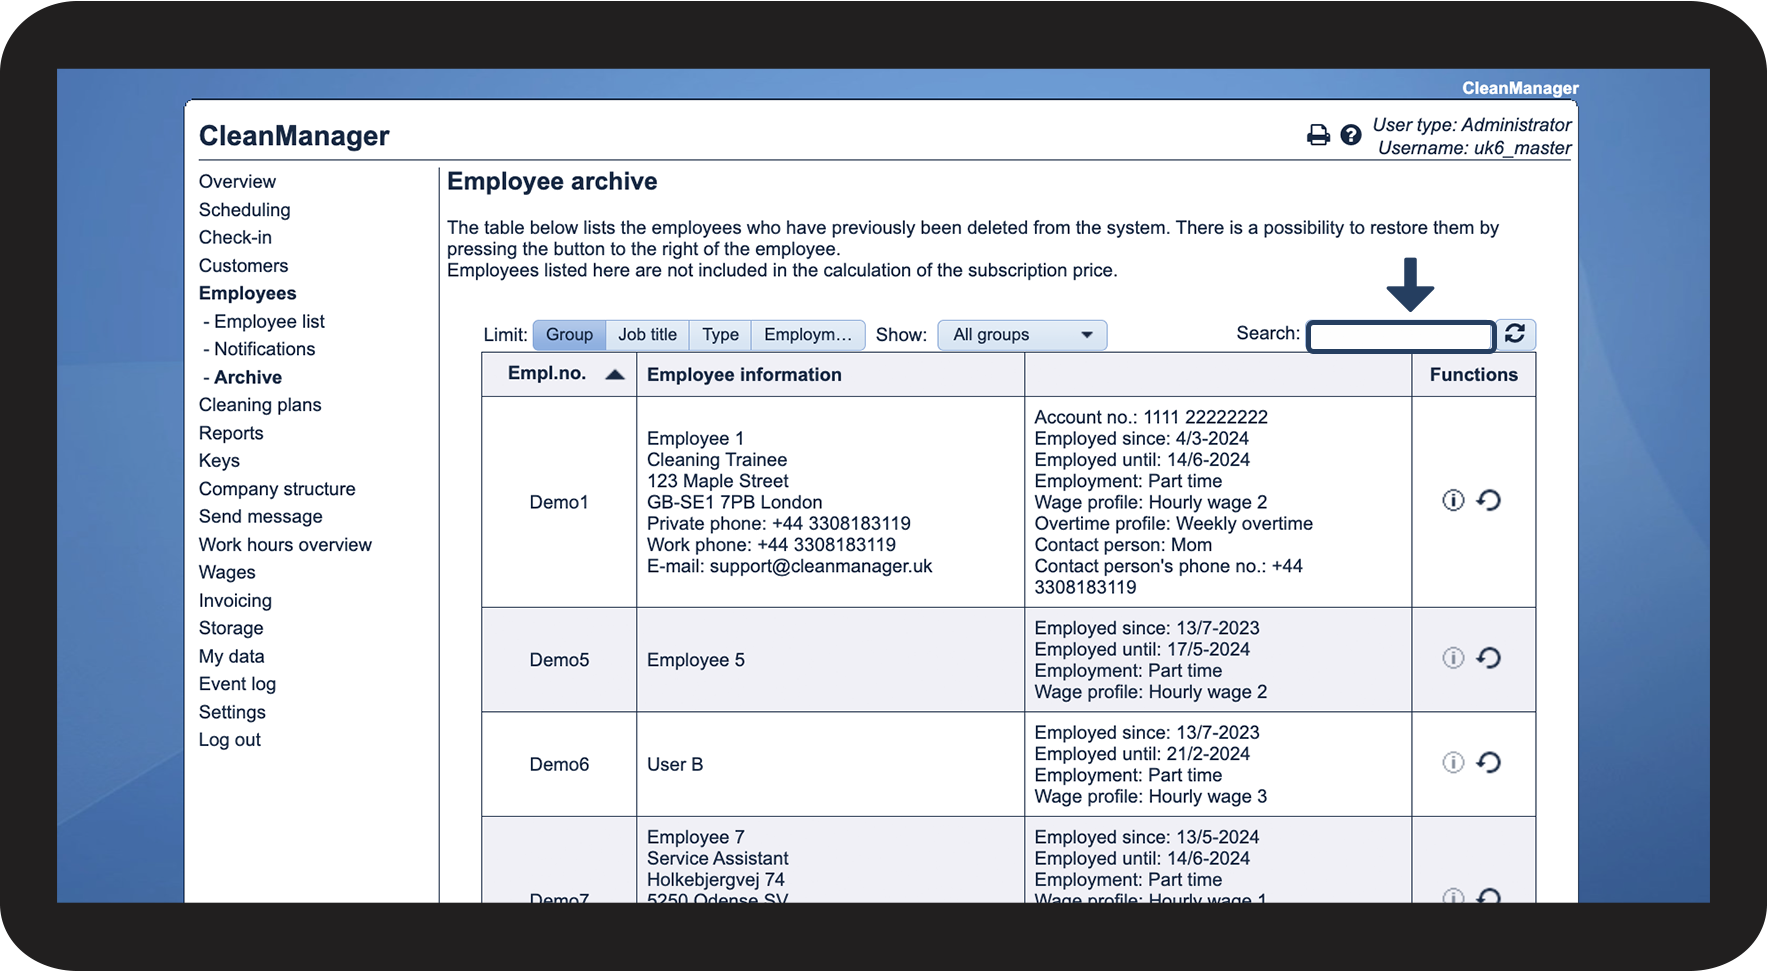Click Wage profile: Hourly wage 3 text

[x=1151, y=797]
